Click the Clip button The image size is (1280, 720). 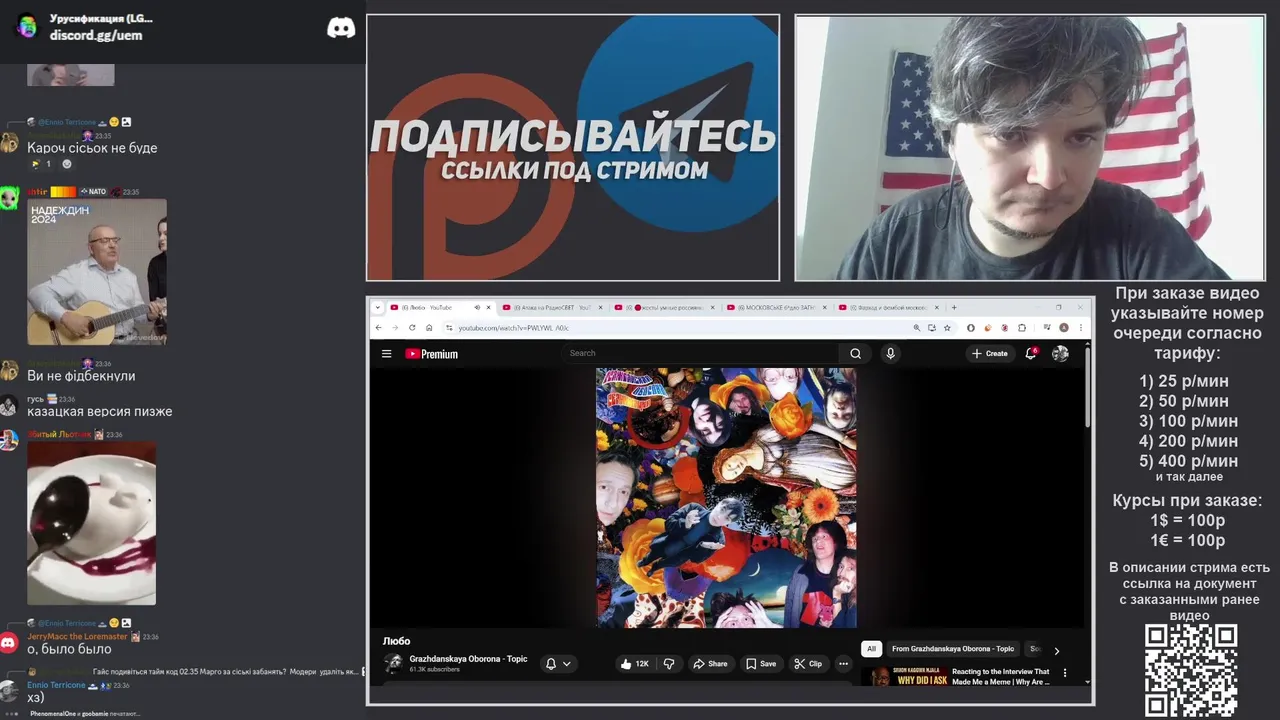[x=808, y=663]
